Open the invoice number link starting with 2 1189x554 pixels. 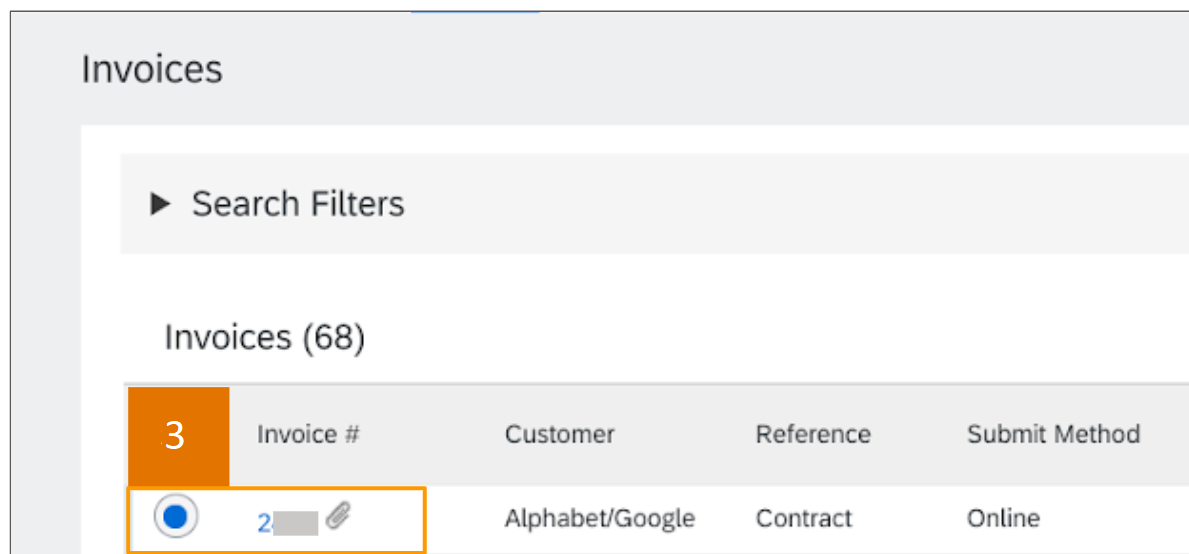point(264,523)
